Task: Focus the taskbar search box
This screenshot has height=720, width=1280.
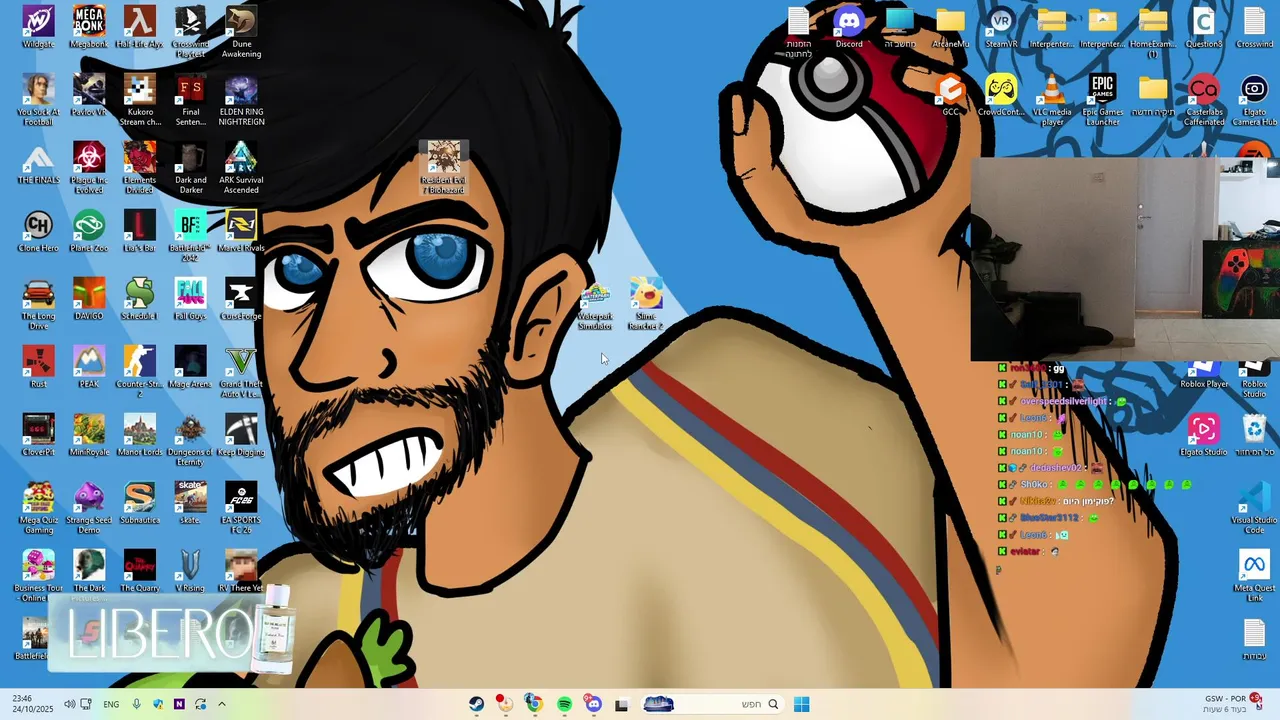Action: [712, 704]
